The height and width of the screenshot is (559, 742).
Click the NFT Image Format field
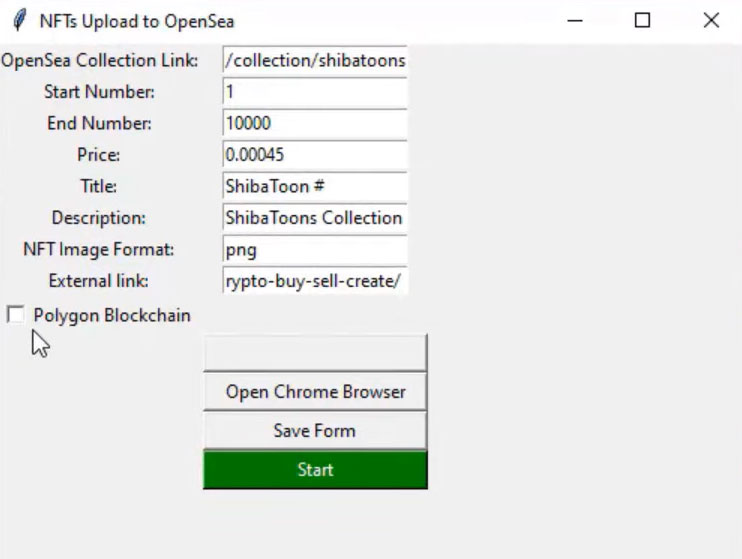315,249
